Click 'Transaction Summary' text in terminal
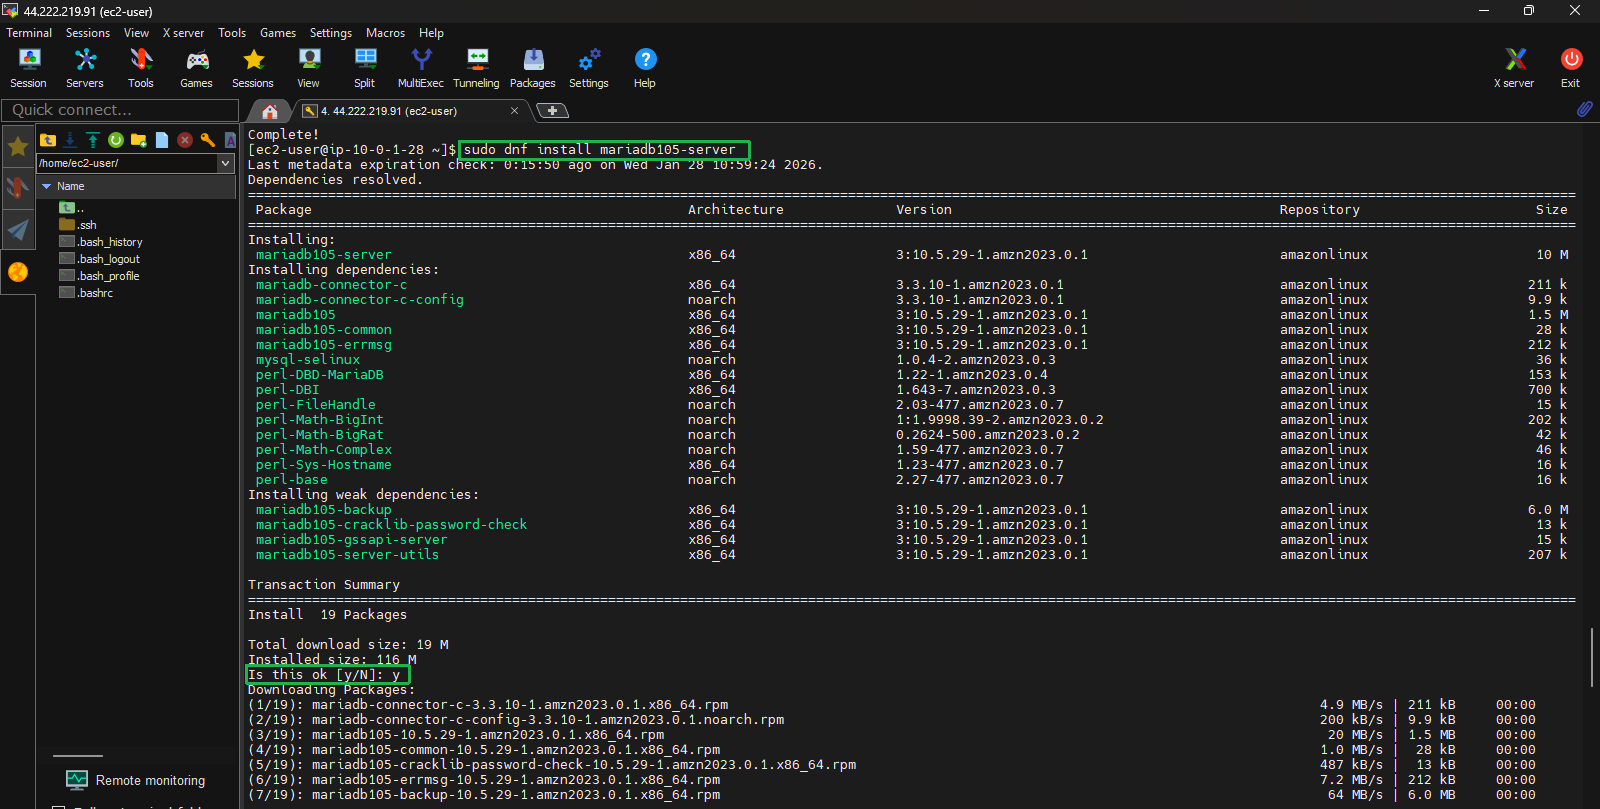Image resolution: width=1600 pixels, height=809 pixels. pos(324,585)
